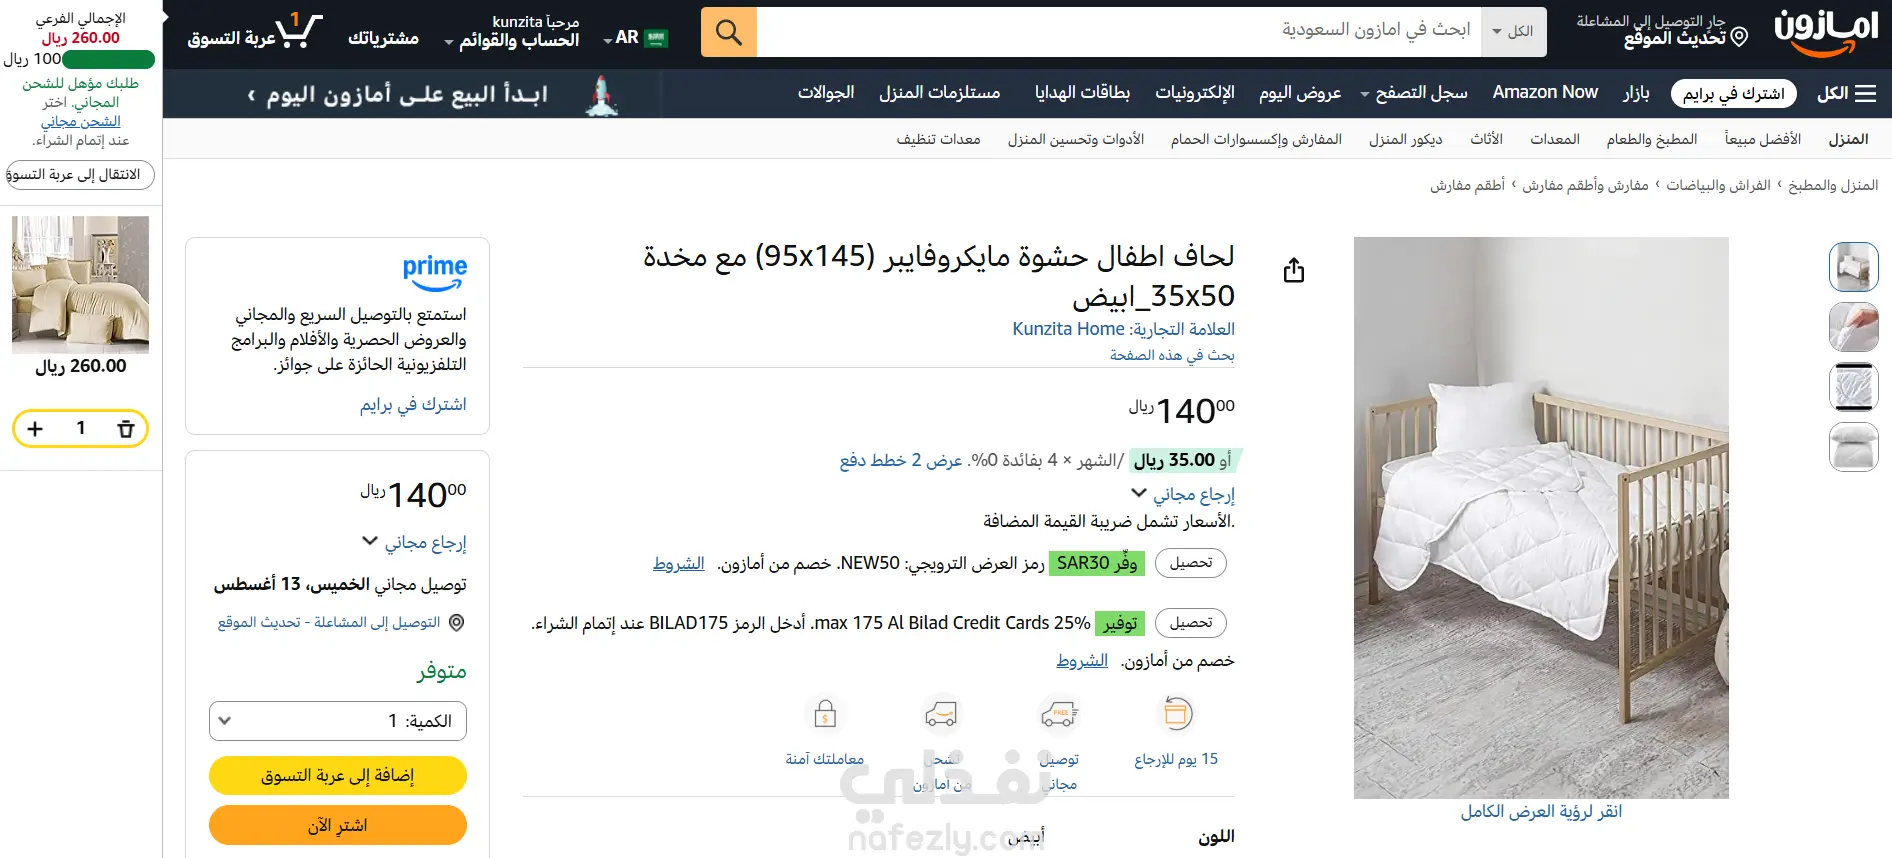1892x858 pixels.
Task: Click تحصيل button for SAR30 coupon
Action: (1191, 563)
